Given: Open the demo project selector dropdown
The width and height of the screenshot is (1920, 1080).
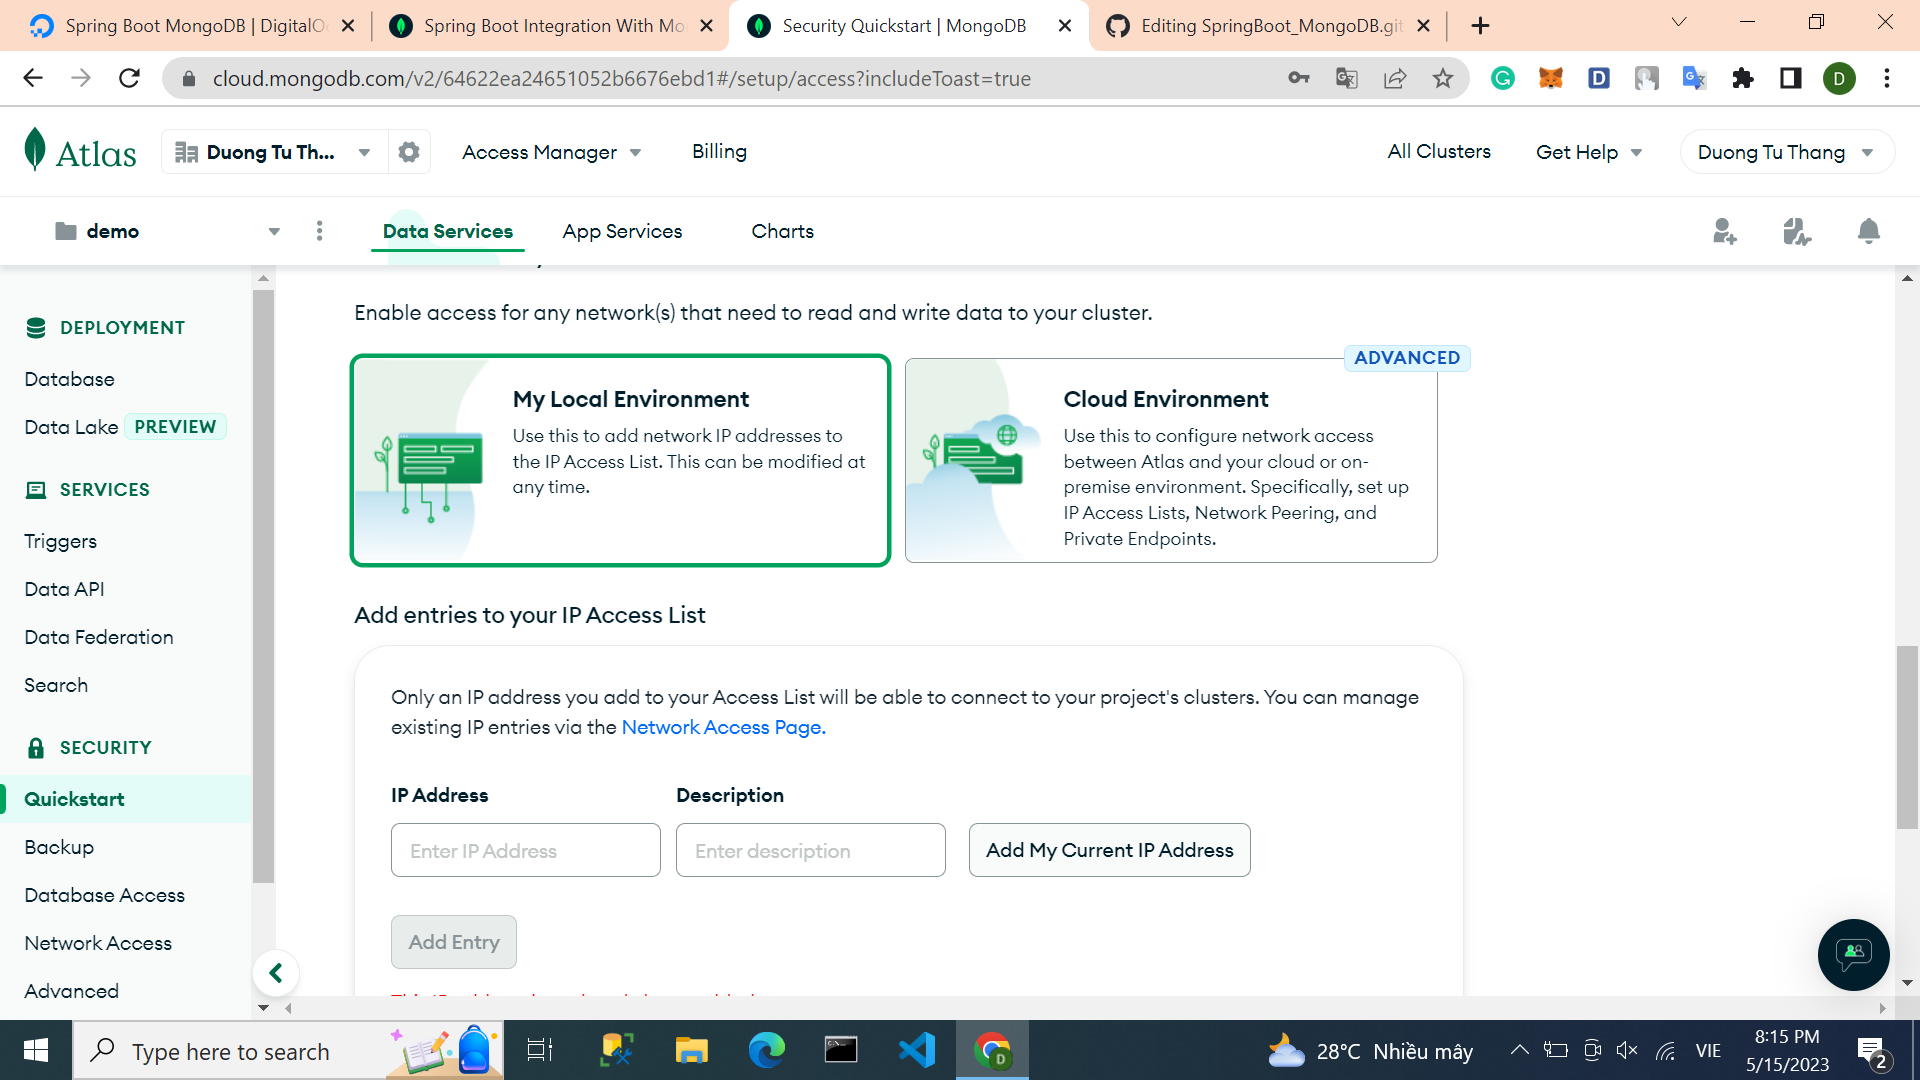Looking at the screenshot, I should (x=273, y=231).
